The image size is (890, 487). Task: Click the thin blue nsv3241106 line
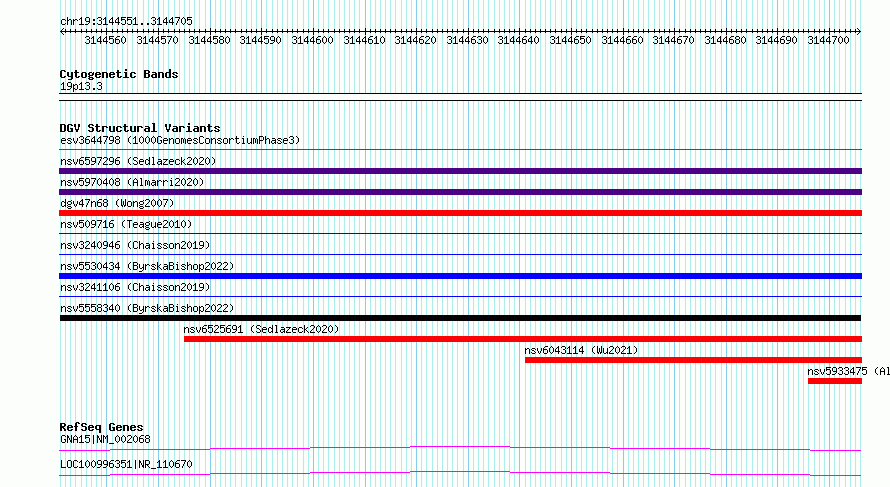click(x=460, y=297)
